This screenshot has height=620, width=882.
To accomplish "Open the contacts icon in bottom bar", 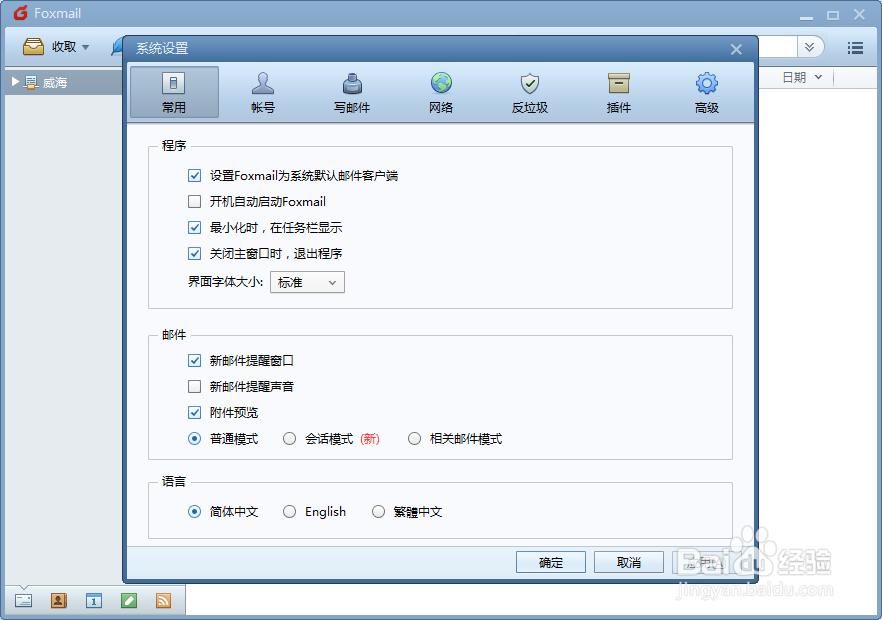I will pos(58,600).
